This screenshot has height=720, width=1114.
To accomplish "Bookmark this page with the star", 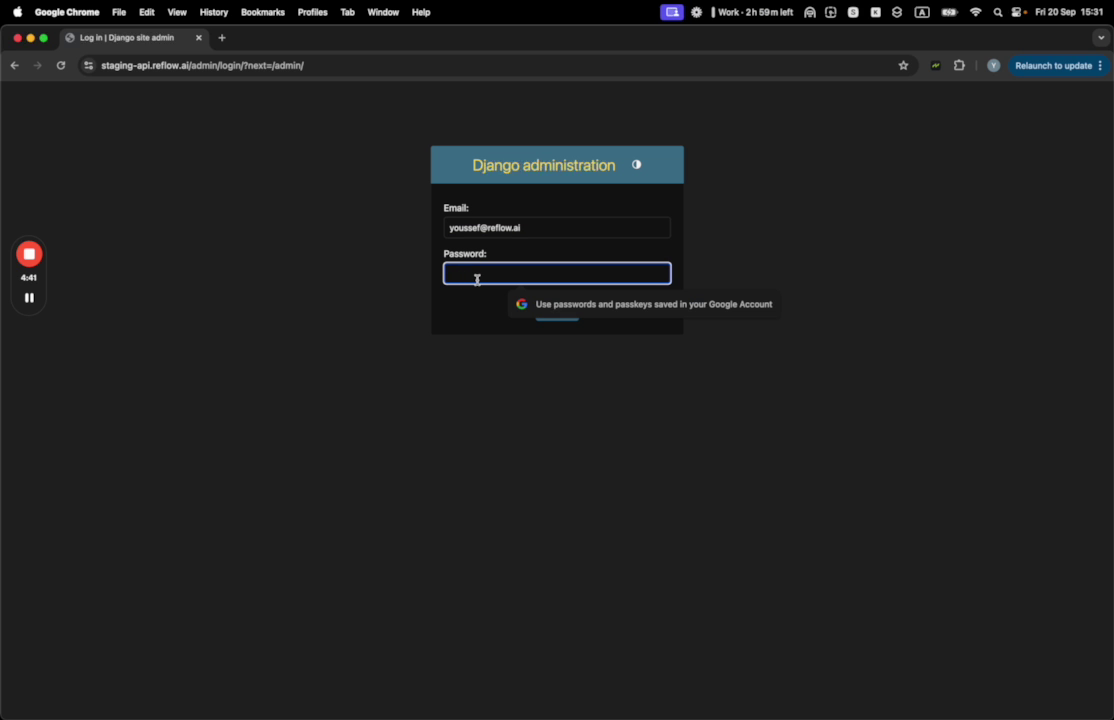I will (904, 65).
